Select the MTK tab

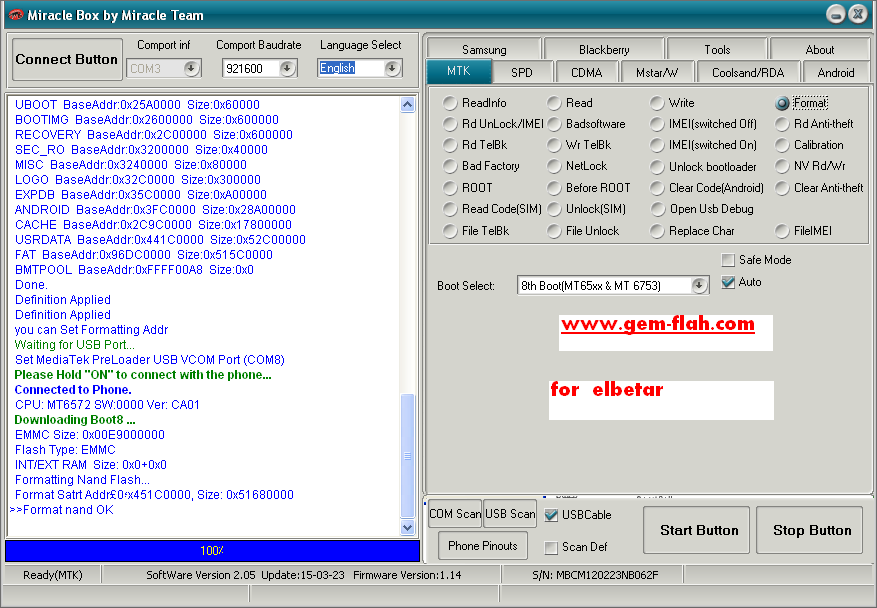point(459,71)
